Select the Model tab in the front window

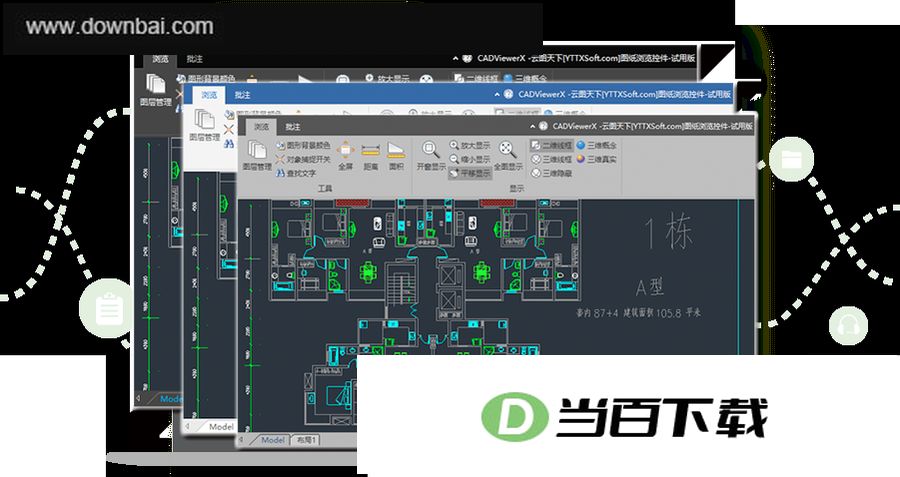[x=273, y=440]
